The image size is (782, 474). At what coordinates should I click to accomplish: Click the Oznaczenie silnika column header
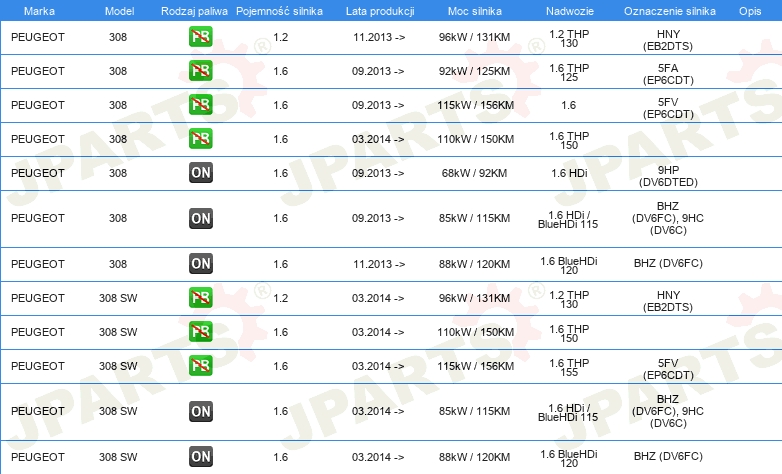tap(670, 11)
